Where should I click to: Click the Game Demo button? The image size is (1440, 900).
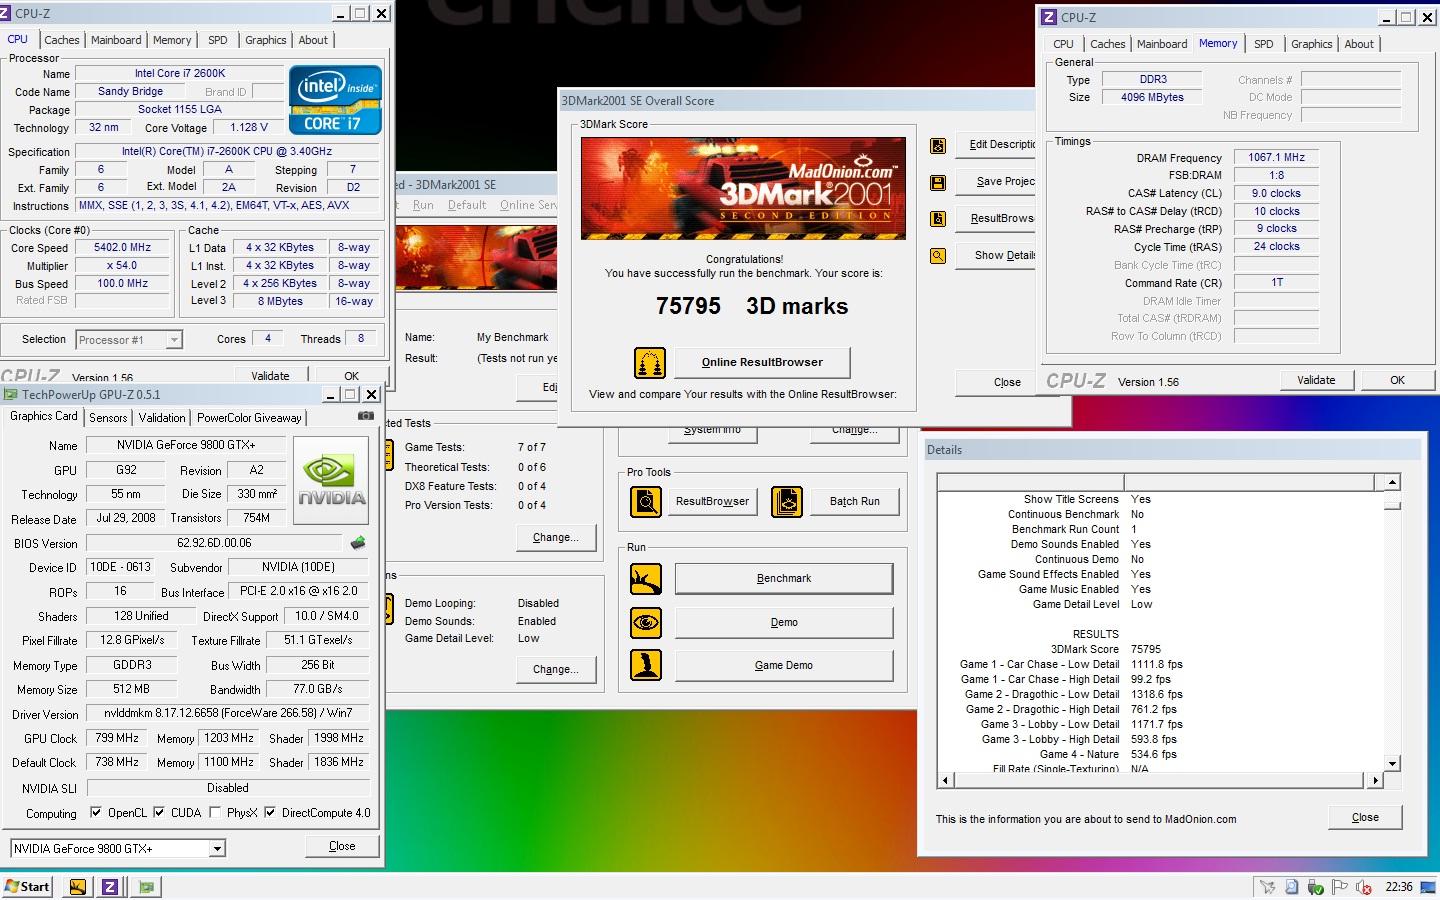pos(784,665)
